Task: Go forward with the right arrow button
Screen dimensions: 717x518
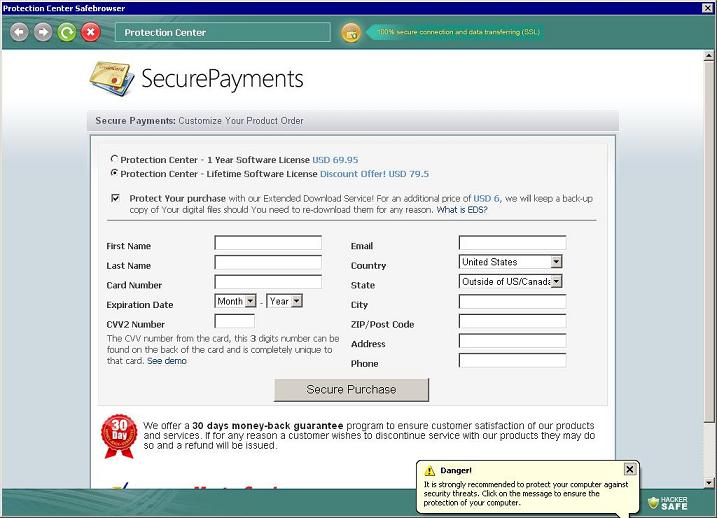Action: coord(43,32)
